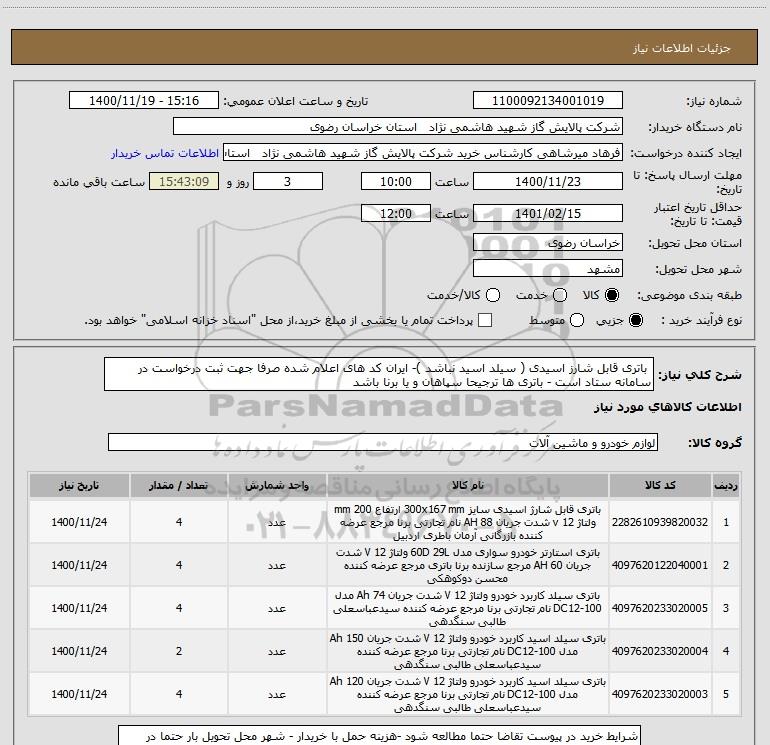Click the delivery province field خراسان رضوی
Viewport: 770px width, 745px height.
pyautogui.click(x=547, y=243)
